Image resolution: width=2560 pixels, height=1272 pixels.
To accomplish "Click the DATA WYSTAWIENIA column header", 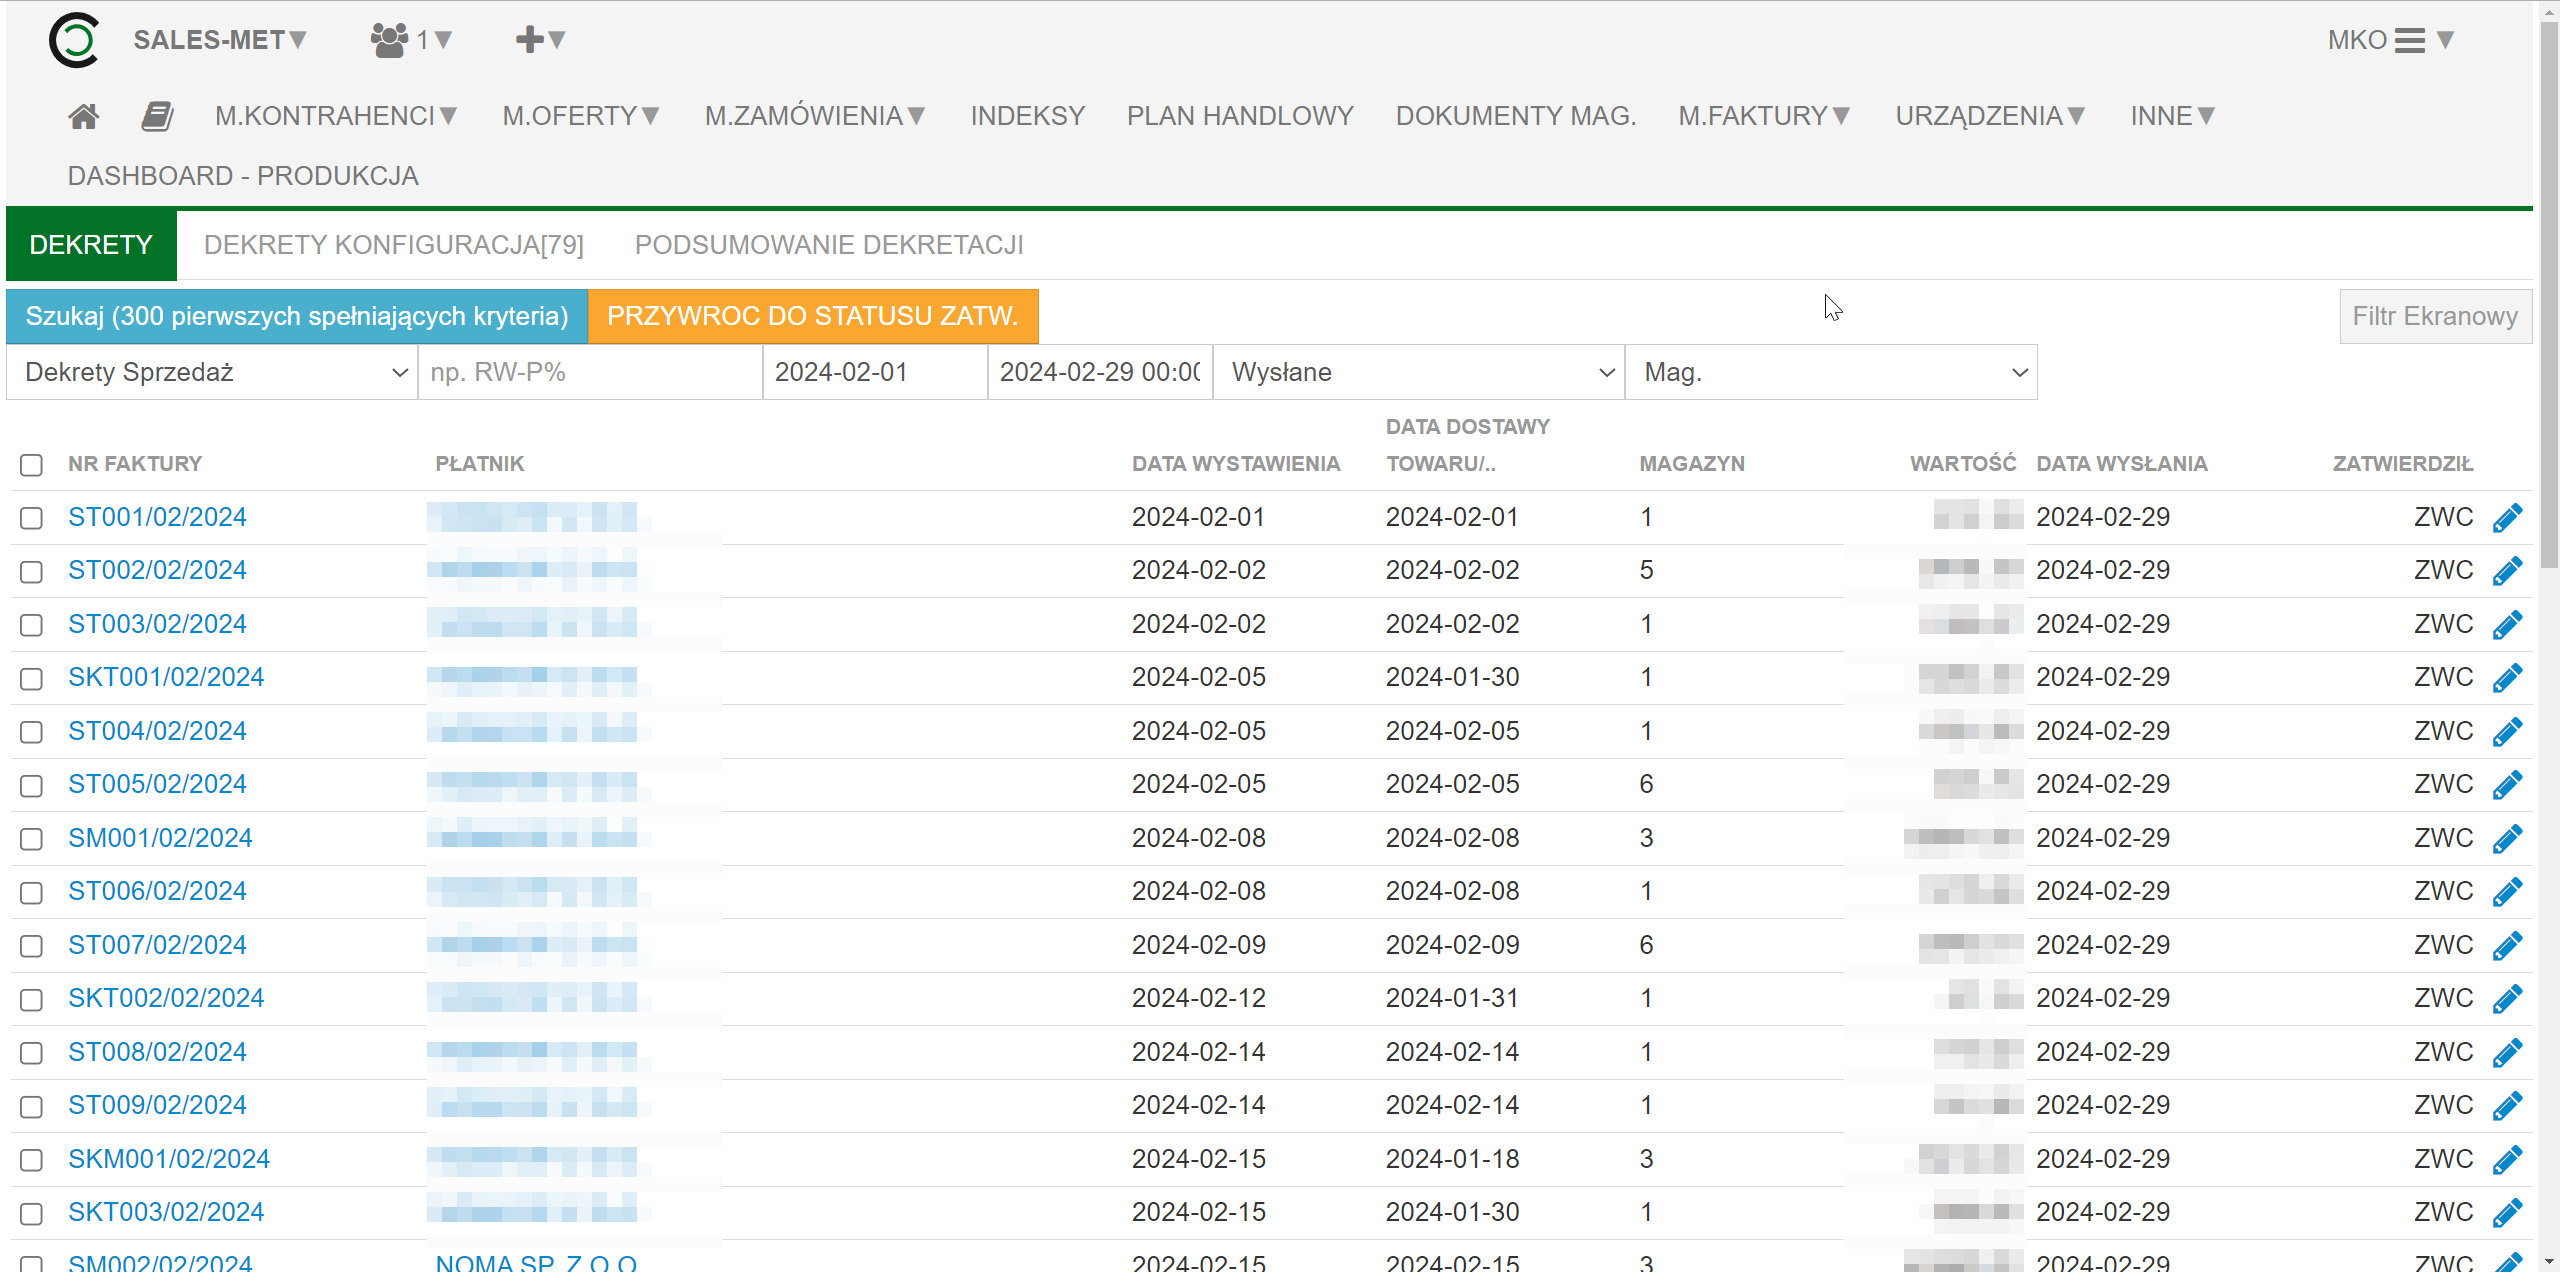I will click(x=1236, y=464).
